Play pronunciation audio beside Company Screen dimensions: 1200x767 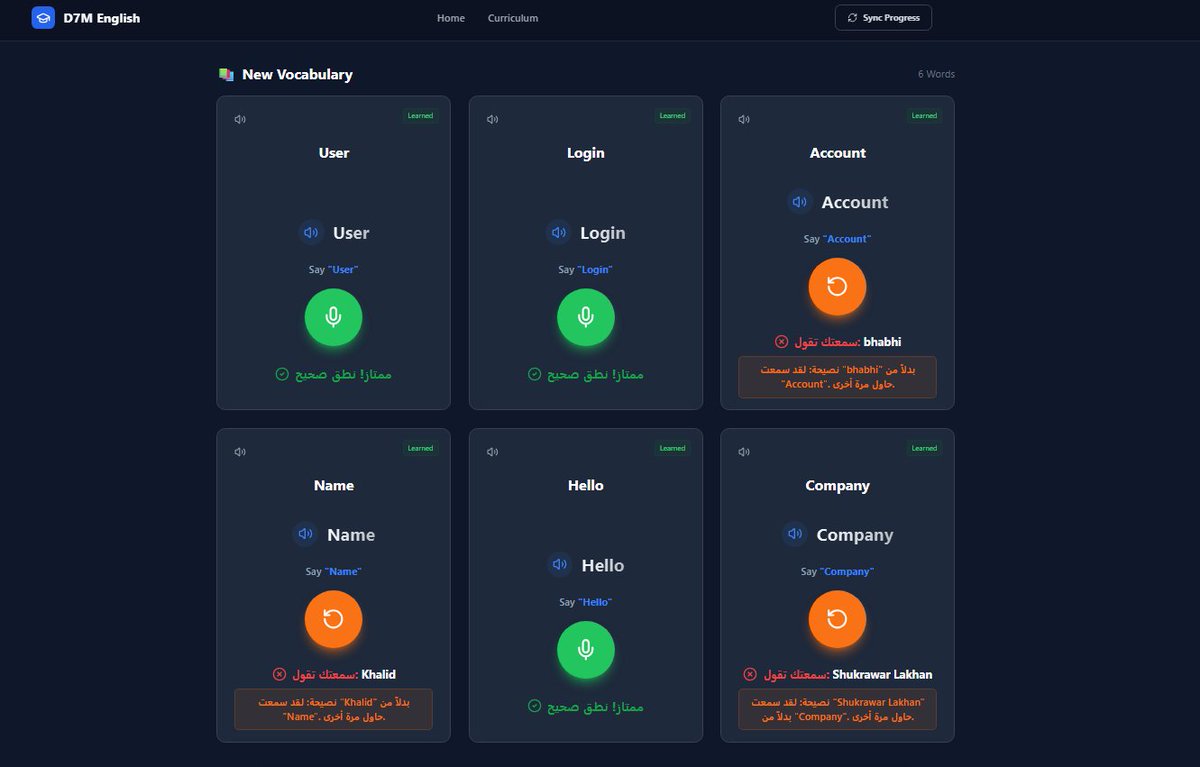tap(795, 534)
